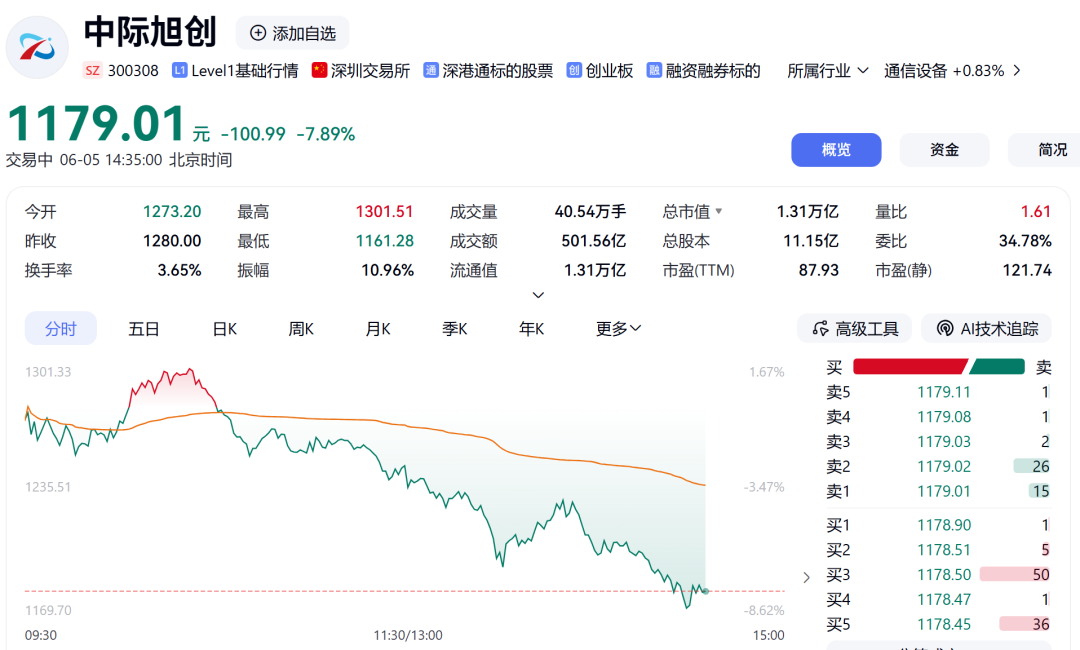Click the 买1 price 1178.90
Image resolution: width=1080 pixels, height=650 pixels.
(944, 525)
